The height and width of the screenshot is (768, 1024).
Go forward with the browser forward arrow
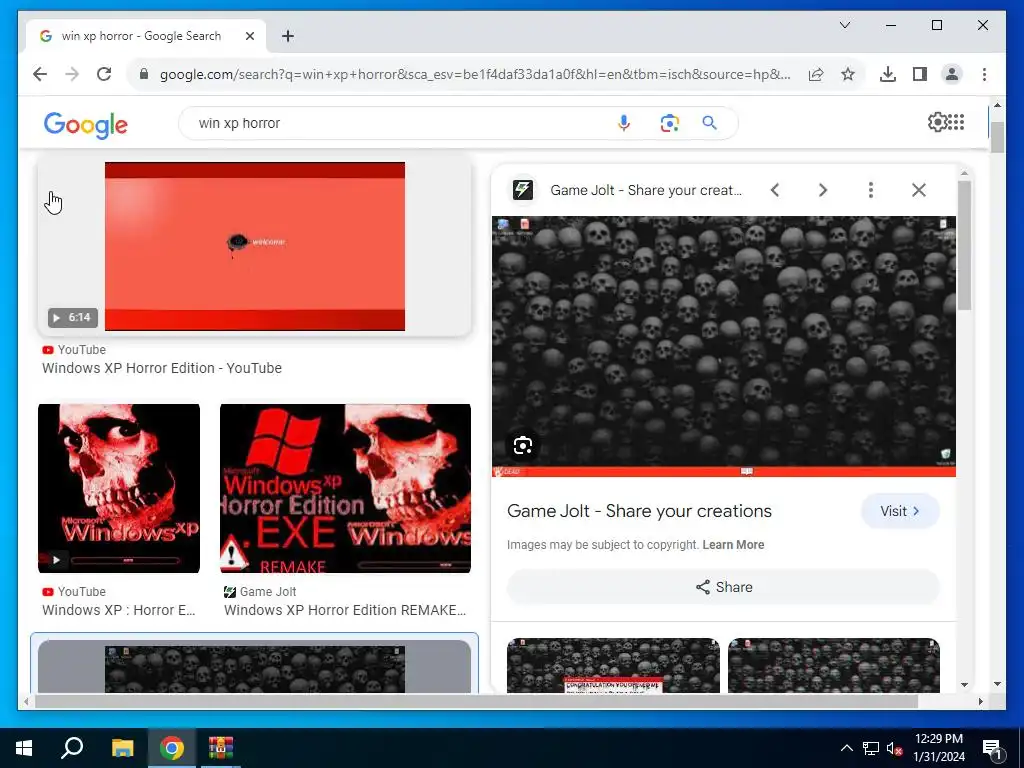tap(72, 74)
